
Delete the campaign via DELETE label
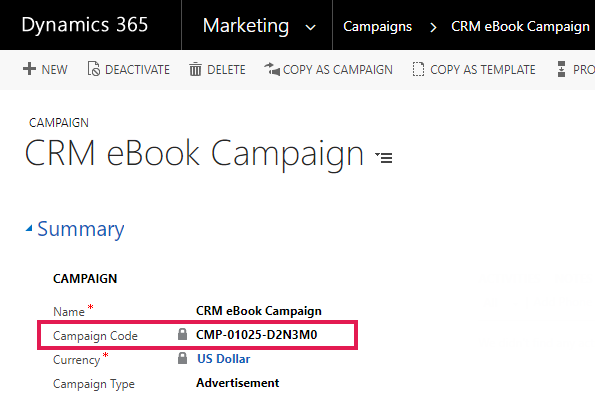[x=226, y=70]
